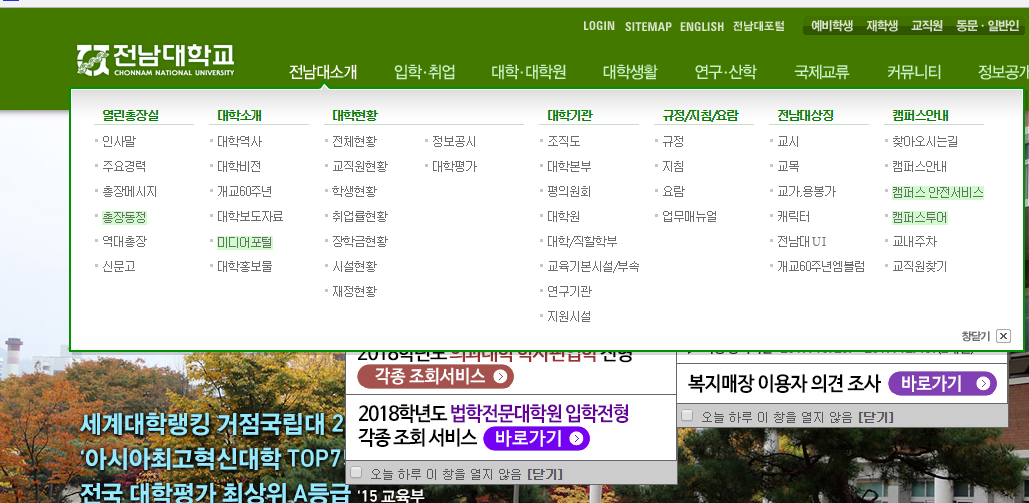Expand the 연구·산학 main menu
This screenshot has width=1029, height=503.
tap(725, 72)
